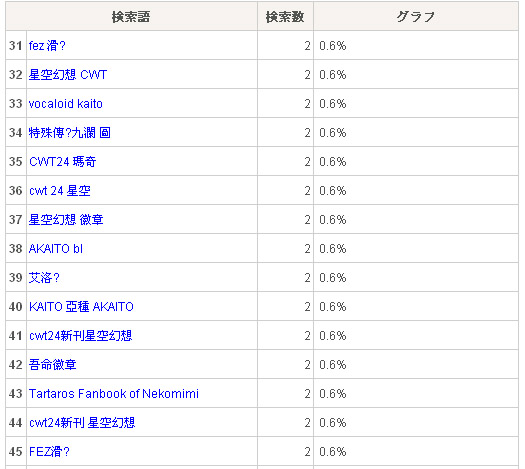Click the 0.6% graph cell for row 38

pyautogui.click(x=416, y=249)
